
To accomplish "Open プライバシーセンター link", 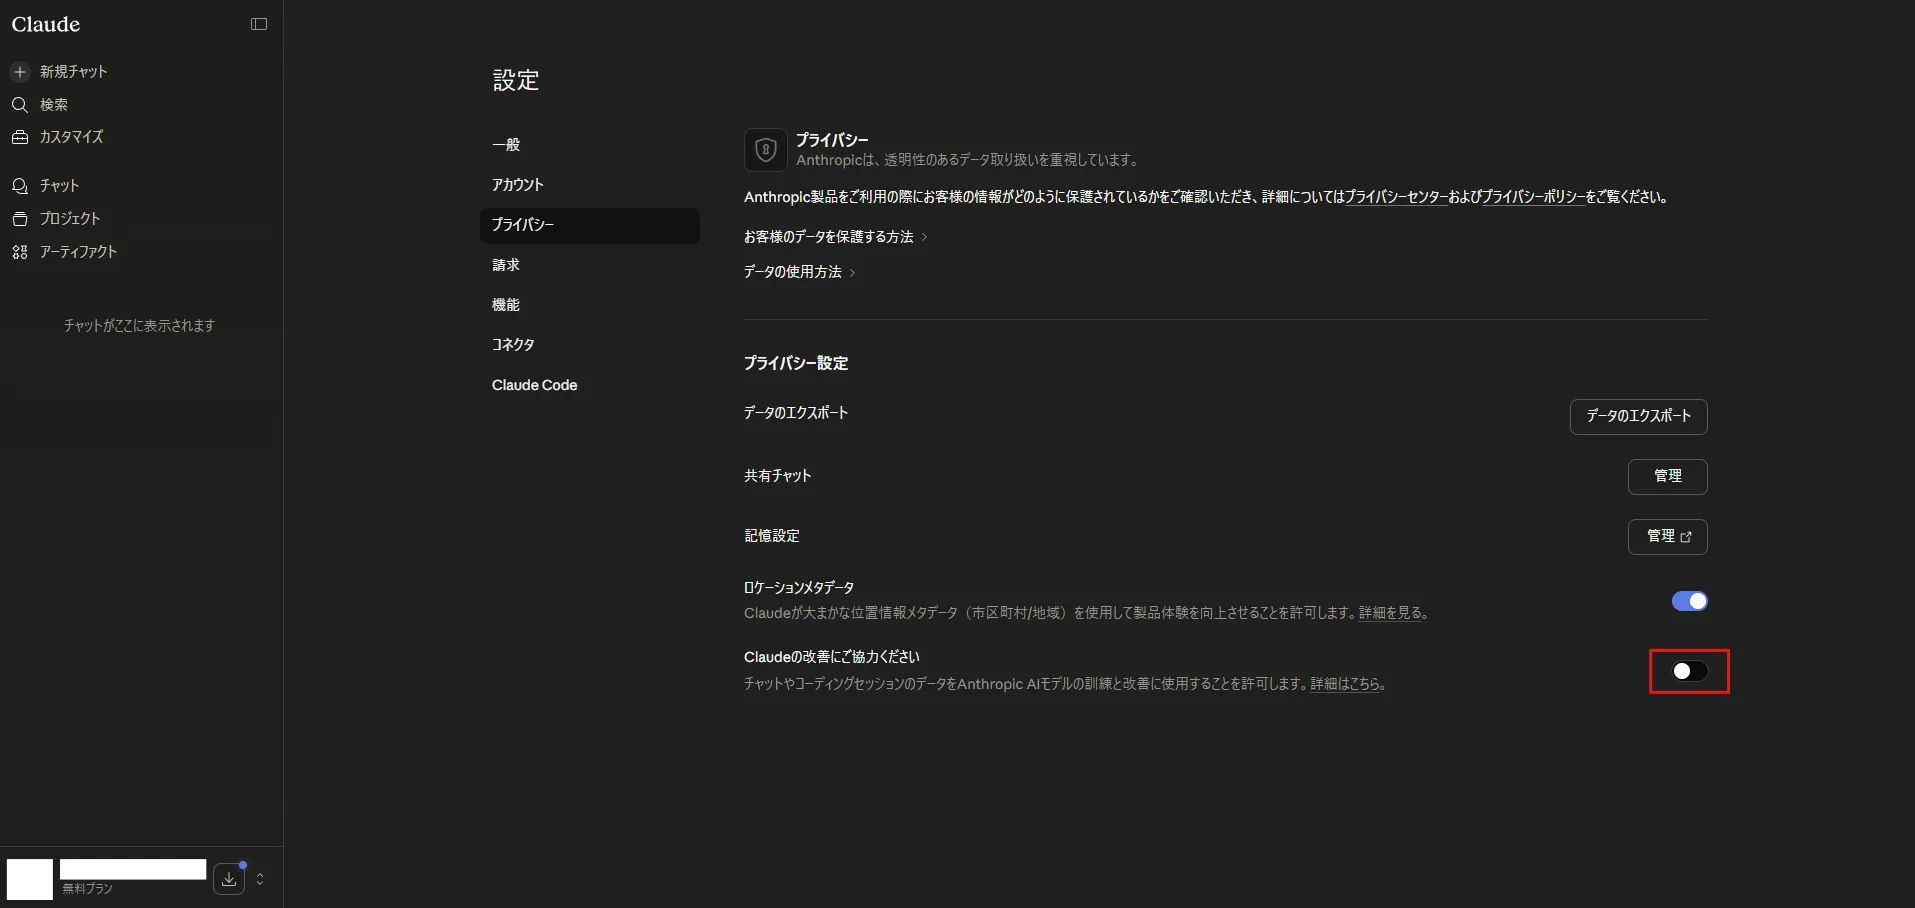I will [1396, 197].
